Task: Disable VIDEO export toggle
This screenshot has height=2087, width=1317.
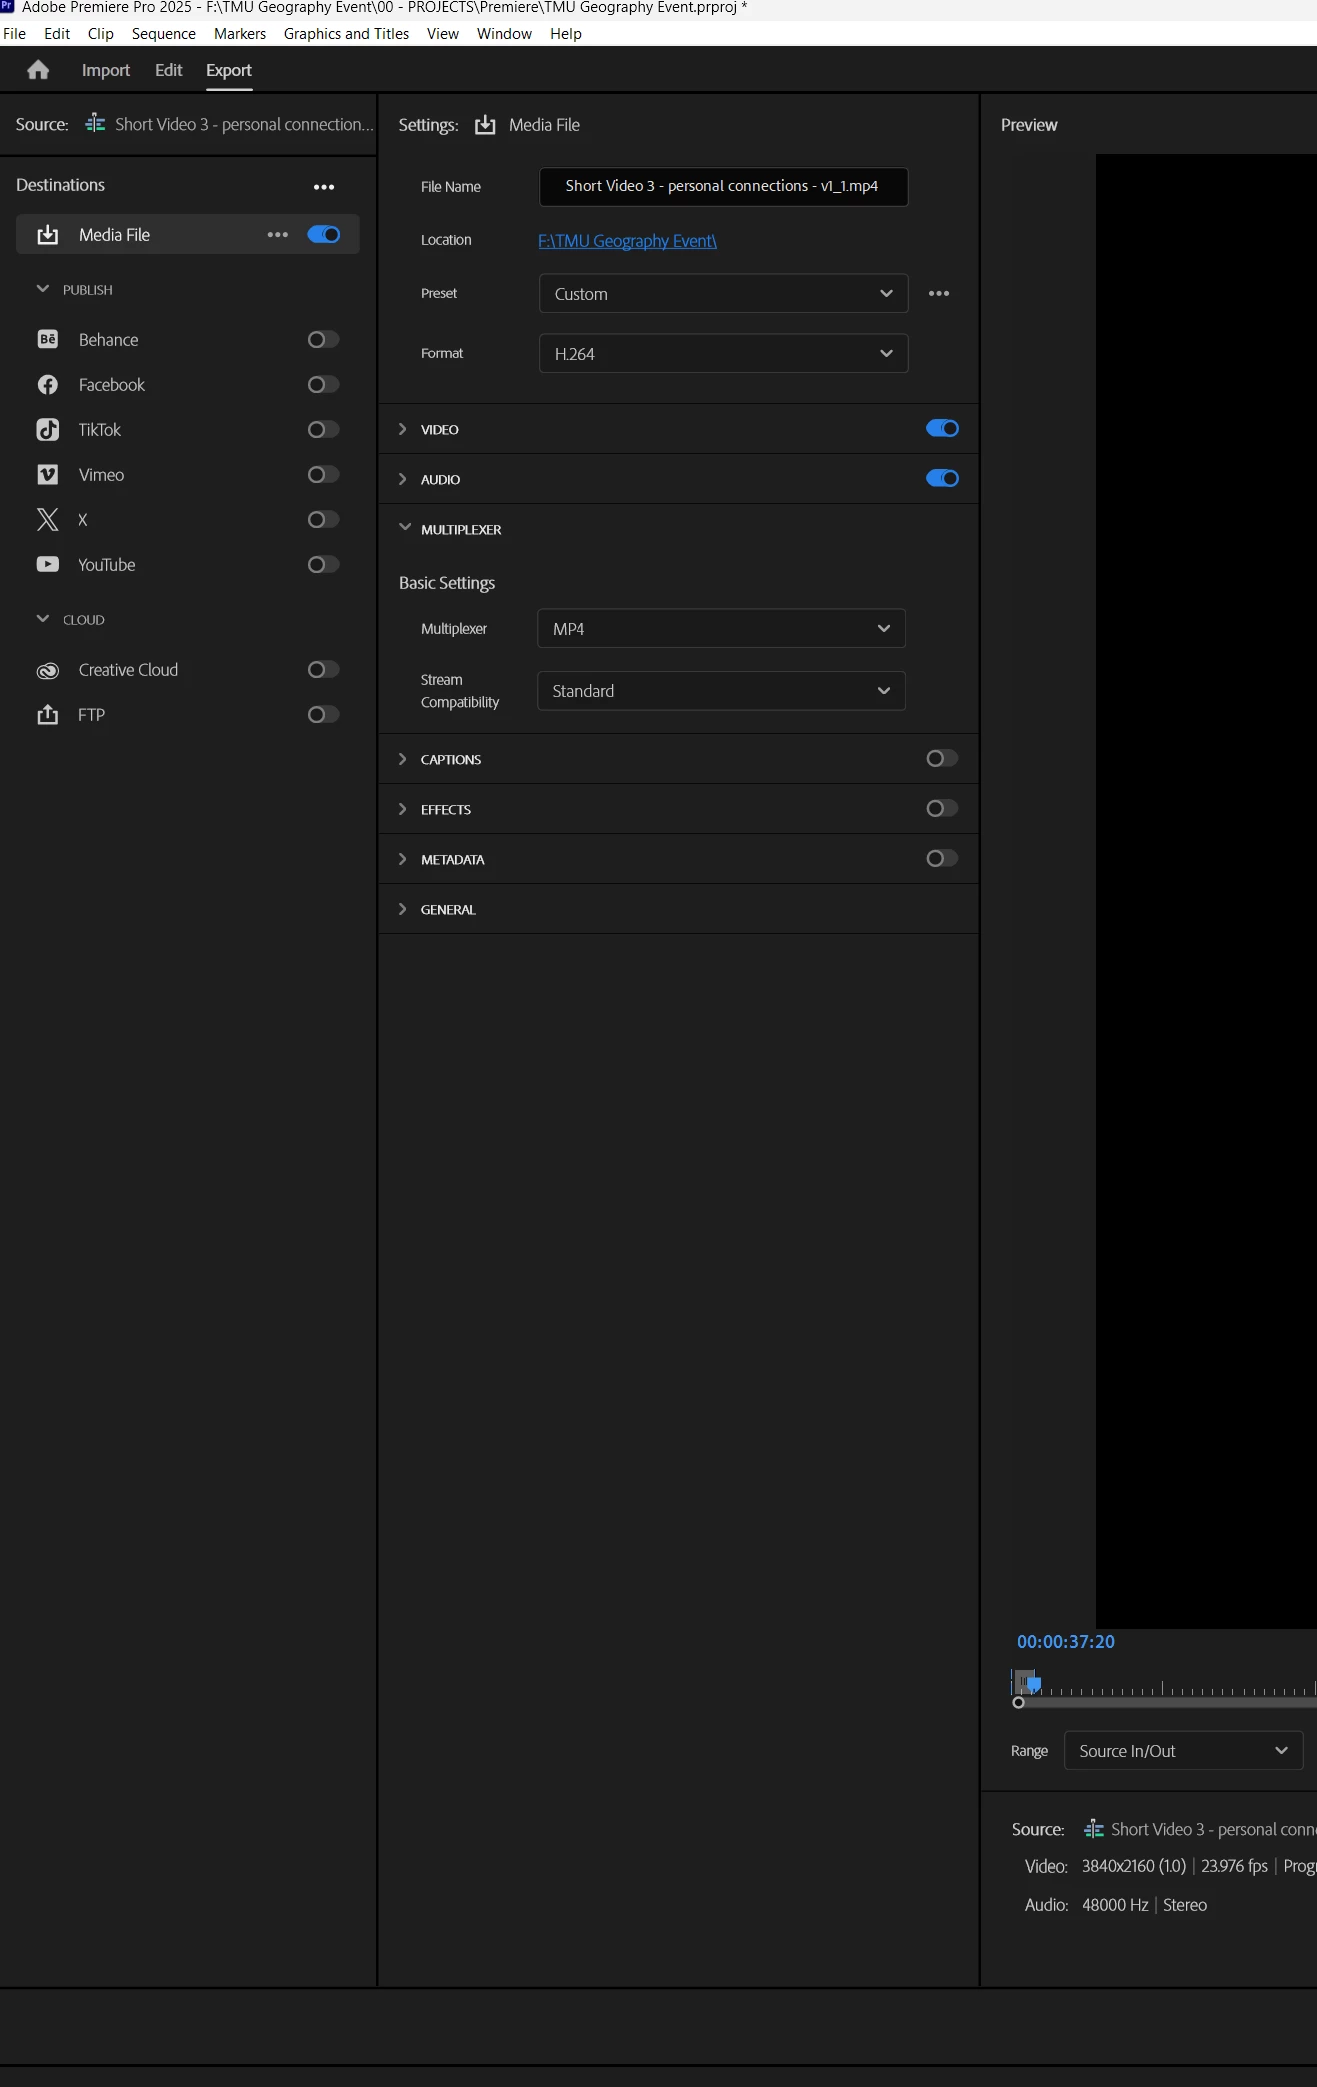Action: click(942, 428)
